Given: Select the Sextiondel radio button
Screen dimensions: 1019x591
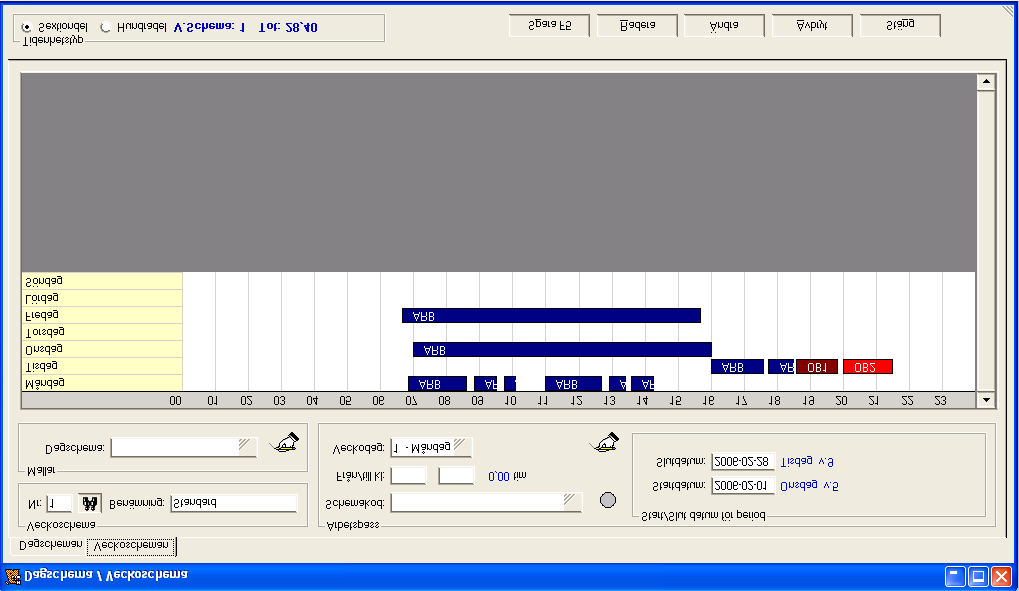Looking at the screenshot, I should pyautogui.click(x=26, y=27).
